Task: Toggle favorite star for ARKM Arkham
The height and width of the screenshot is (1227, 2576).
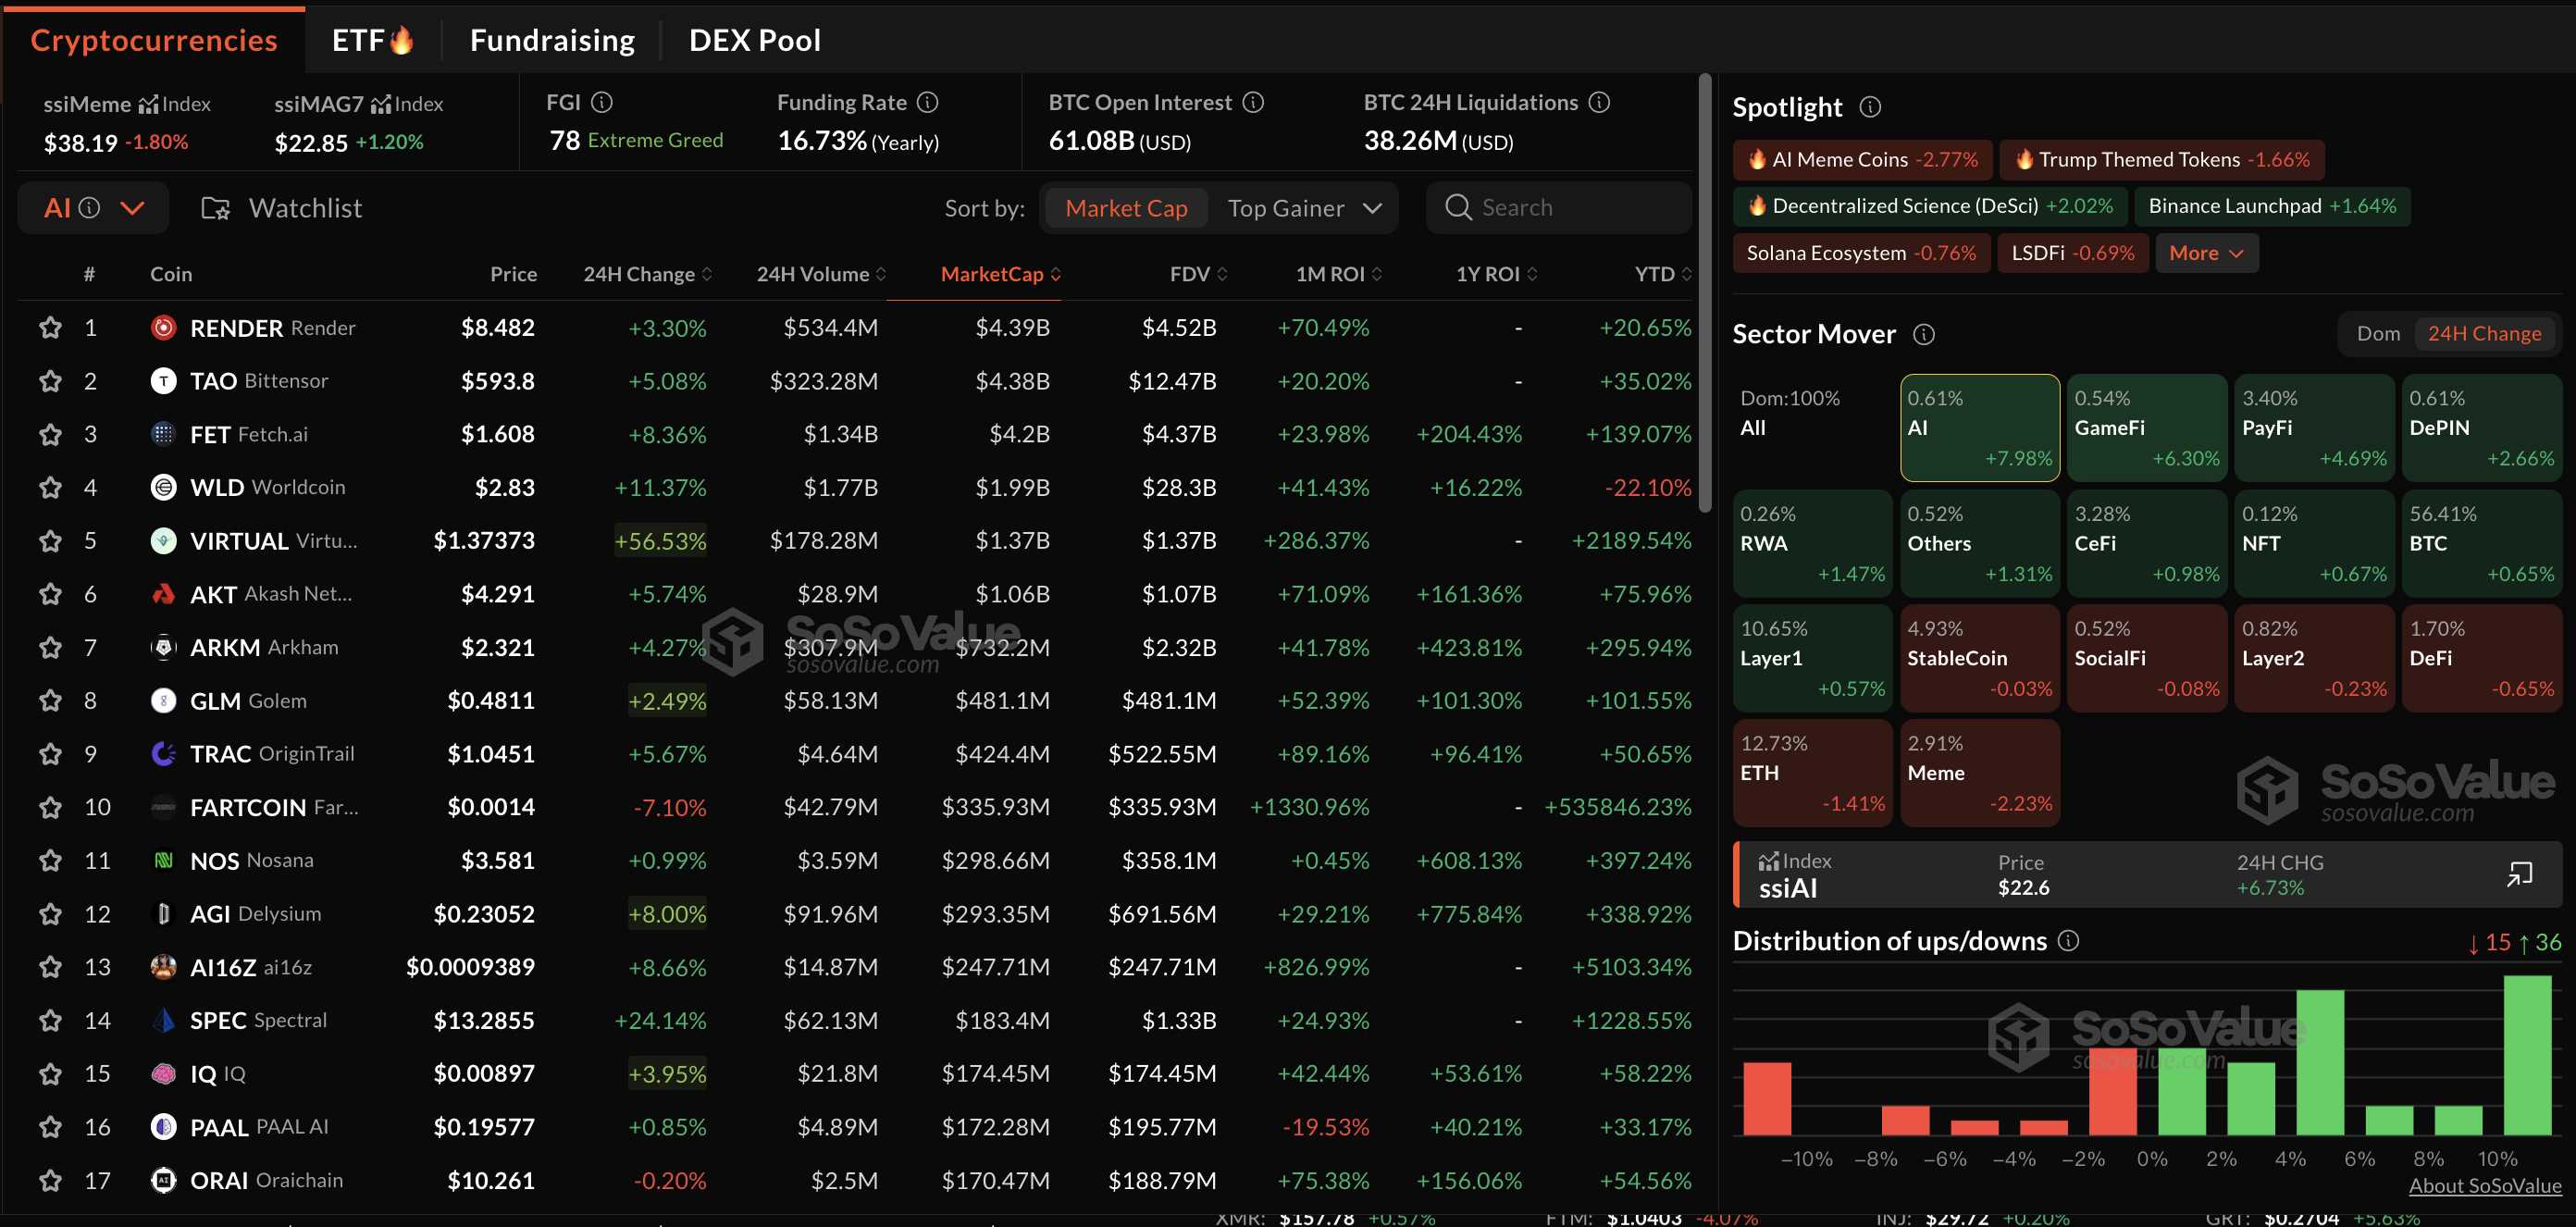Action: click(x=50, y=647)
